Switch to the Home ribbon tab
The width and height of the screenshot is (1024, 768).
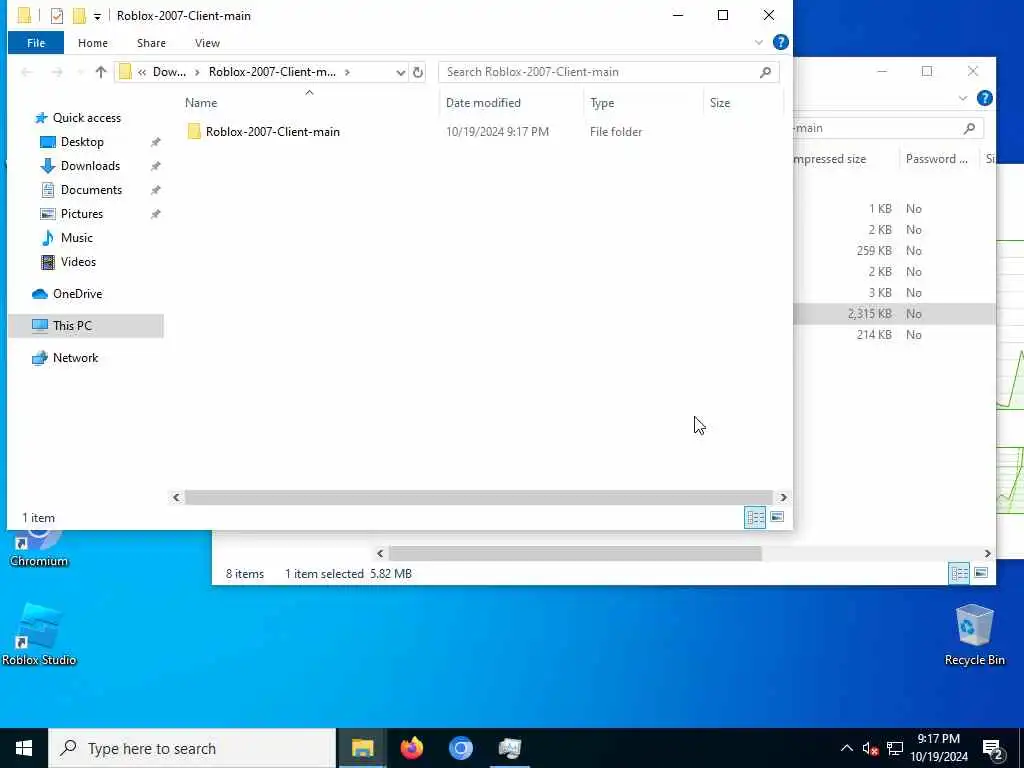(x=93, y=43)
